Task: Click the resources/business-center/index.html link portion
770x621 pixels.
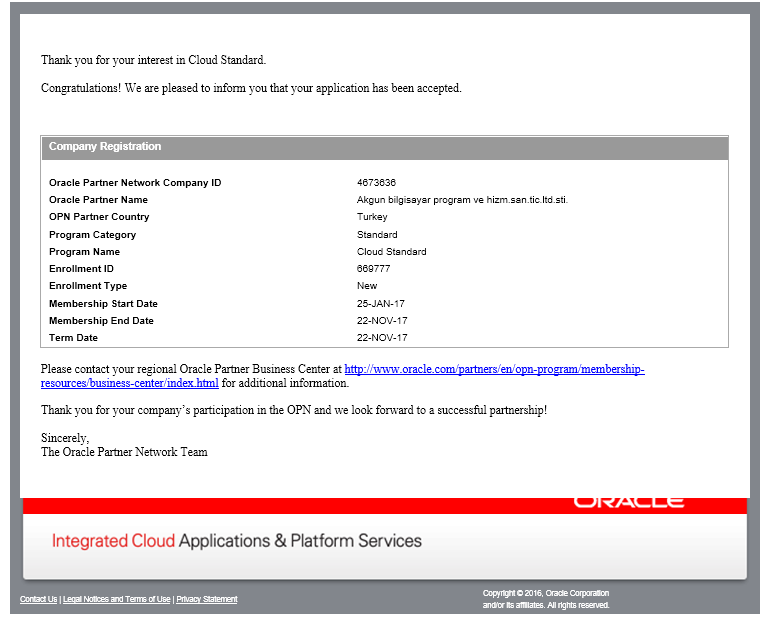Action: tap(130, 383)
